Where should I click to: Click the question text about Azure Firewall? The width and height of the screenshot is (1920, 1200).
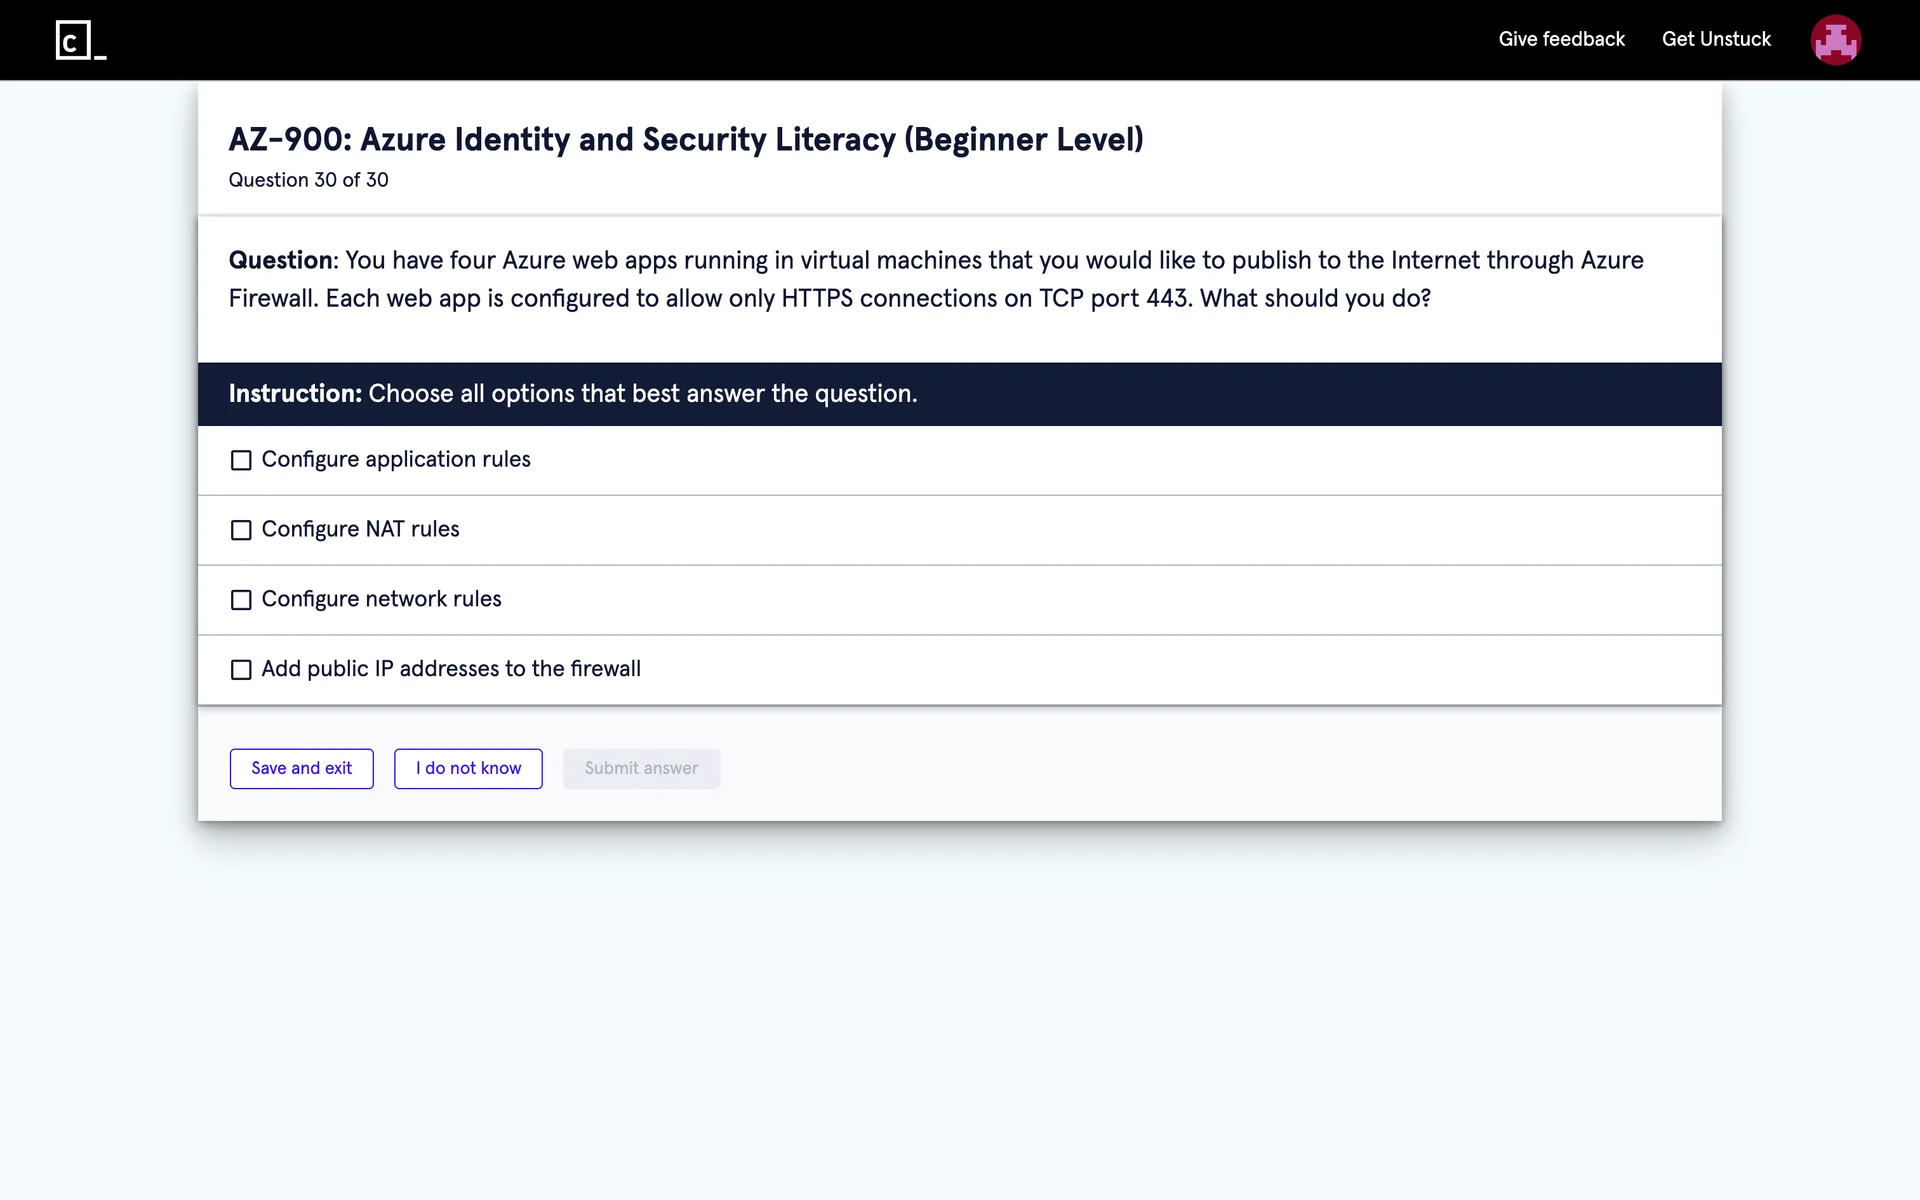coord(935,279)
